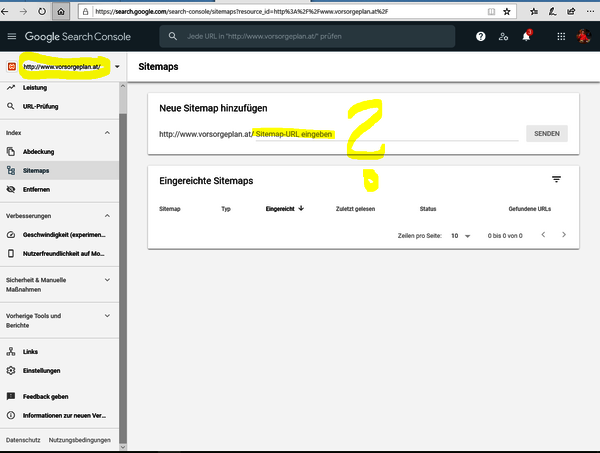Sort by the Typ column header
600x453 pixels.
226,209
